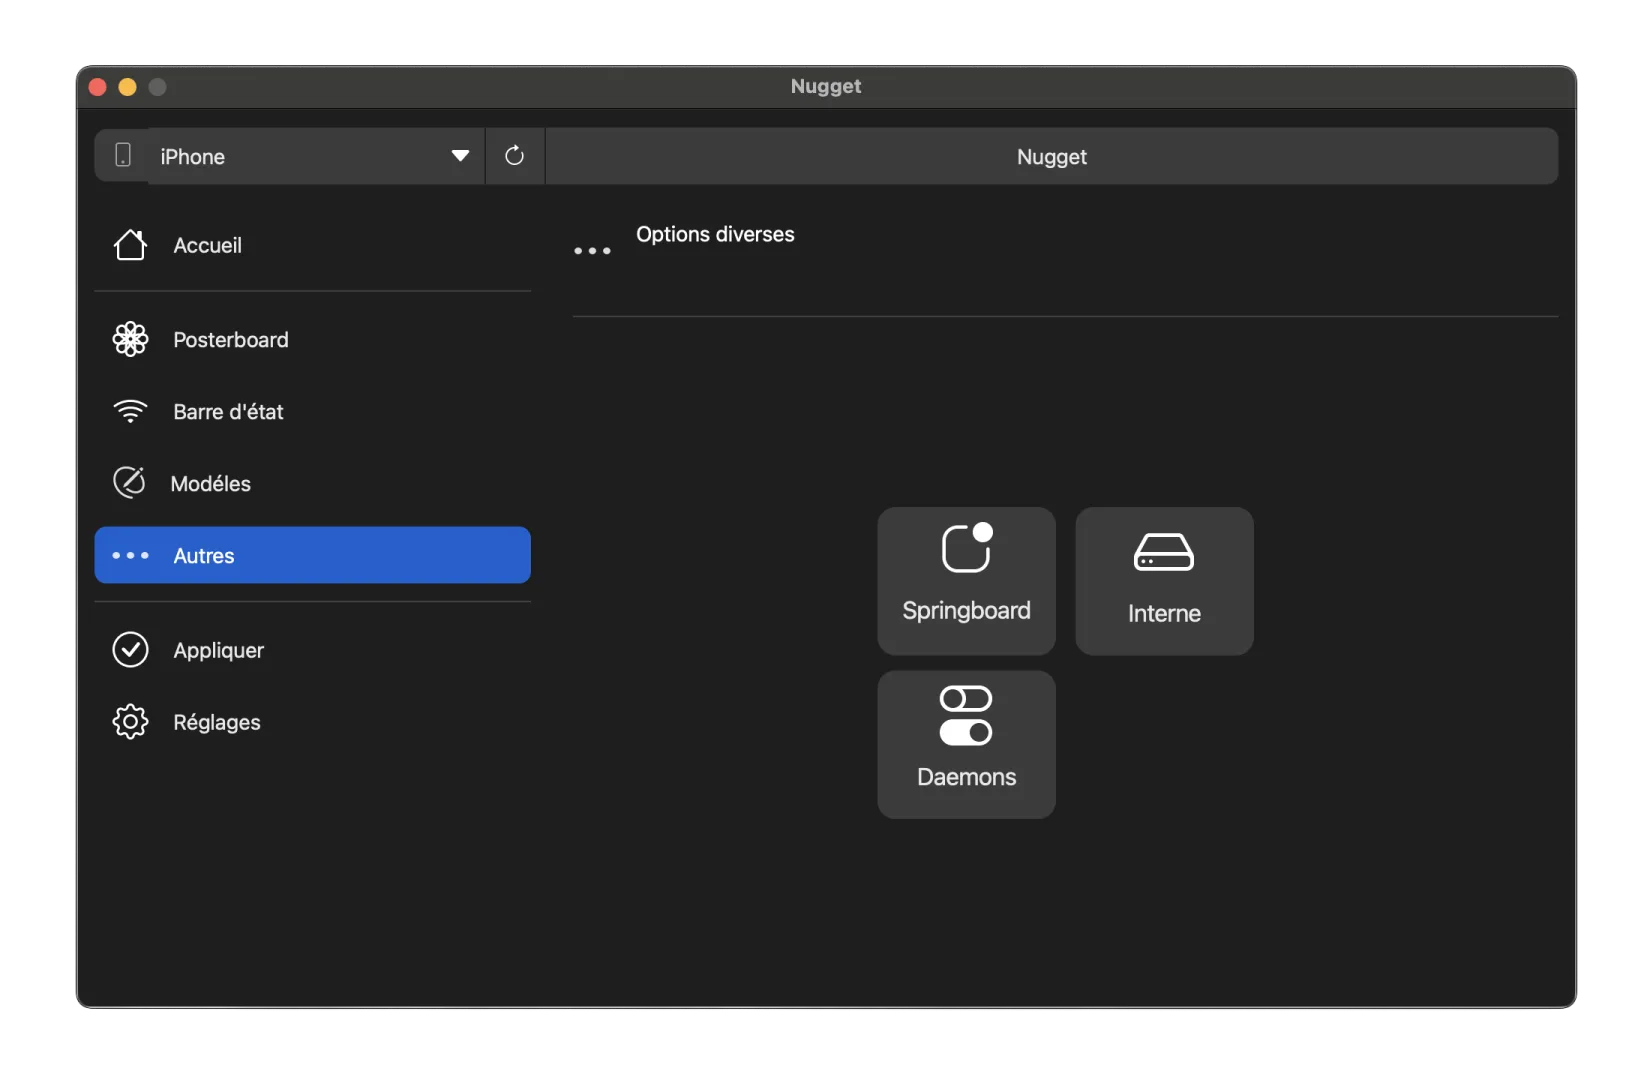Open Réglages settings page
This screenshot has height=1080, width=1650.
point(312,722)
